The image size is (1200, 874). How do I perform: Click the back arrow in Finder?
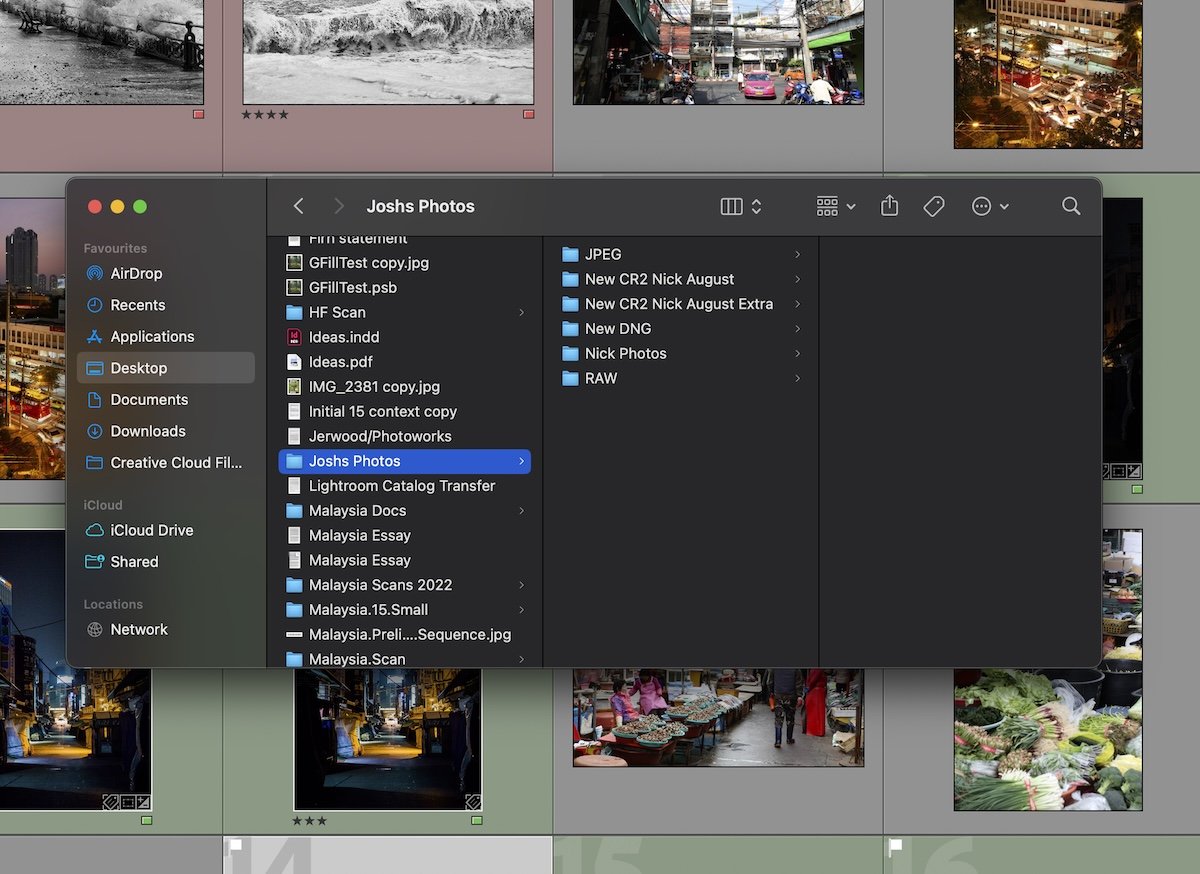pyautogui.click(x=298, y=206)
